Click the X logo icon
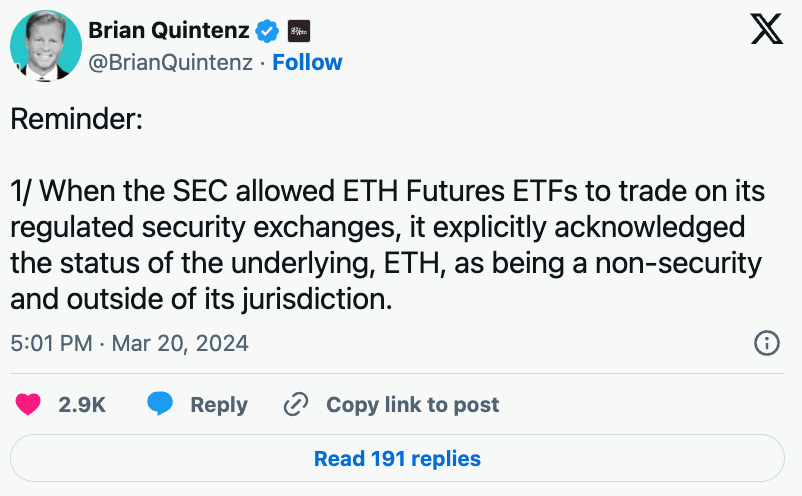This screenshot has height=496, width=802. click(766, 30)
